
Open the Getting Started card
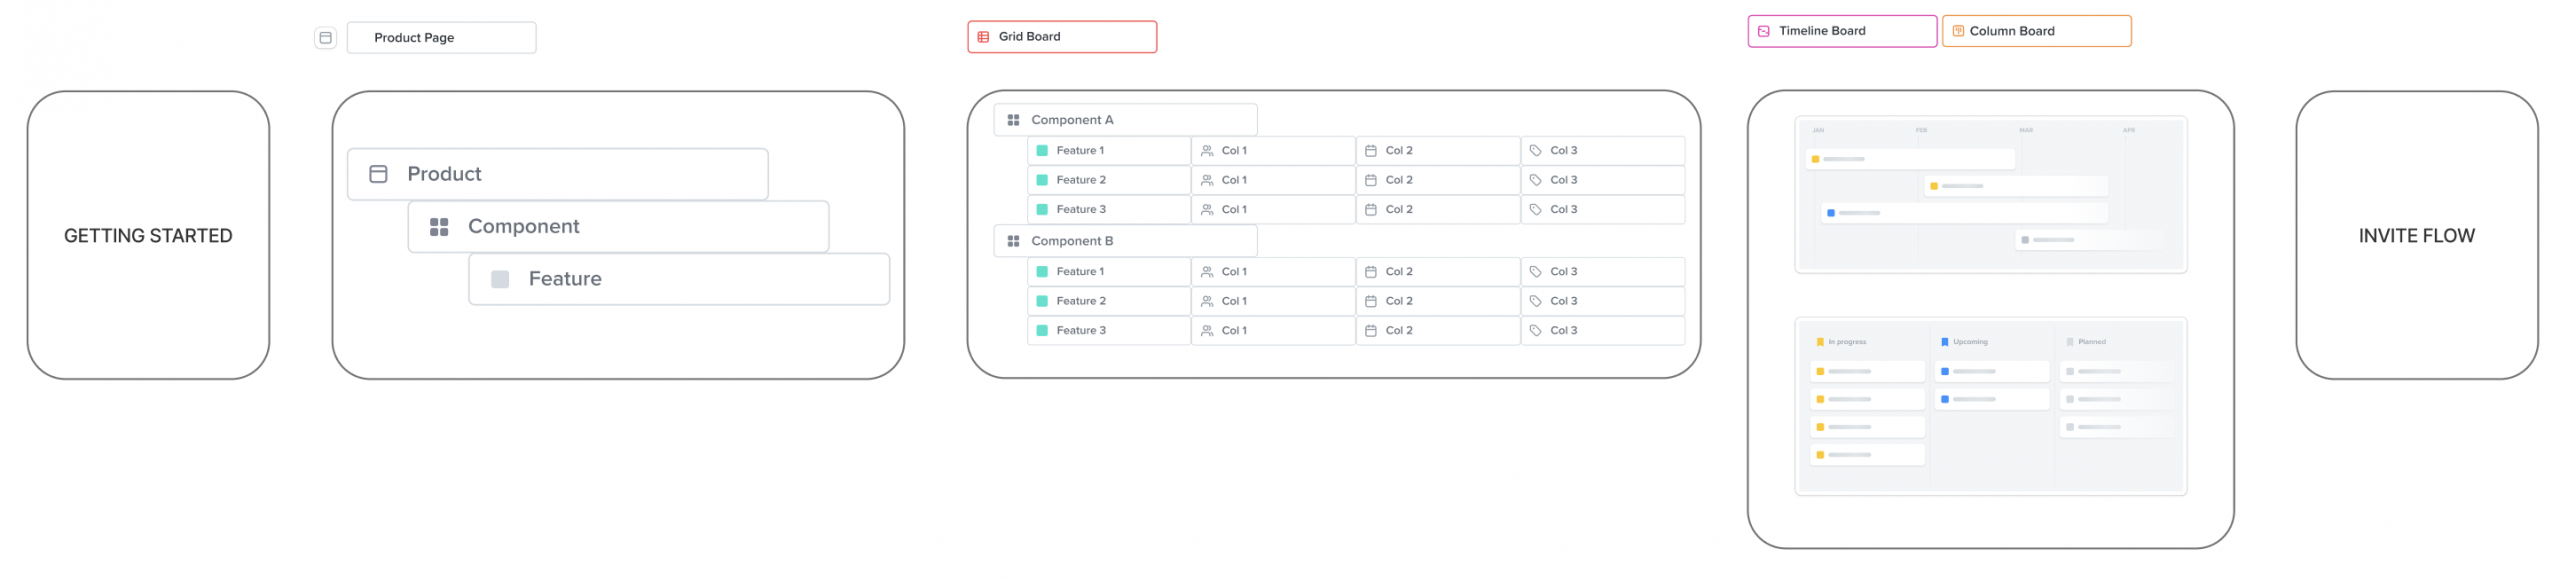pos(148,236)
